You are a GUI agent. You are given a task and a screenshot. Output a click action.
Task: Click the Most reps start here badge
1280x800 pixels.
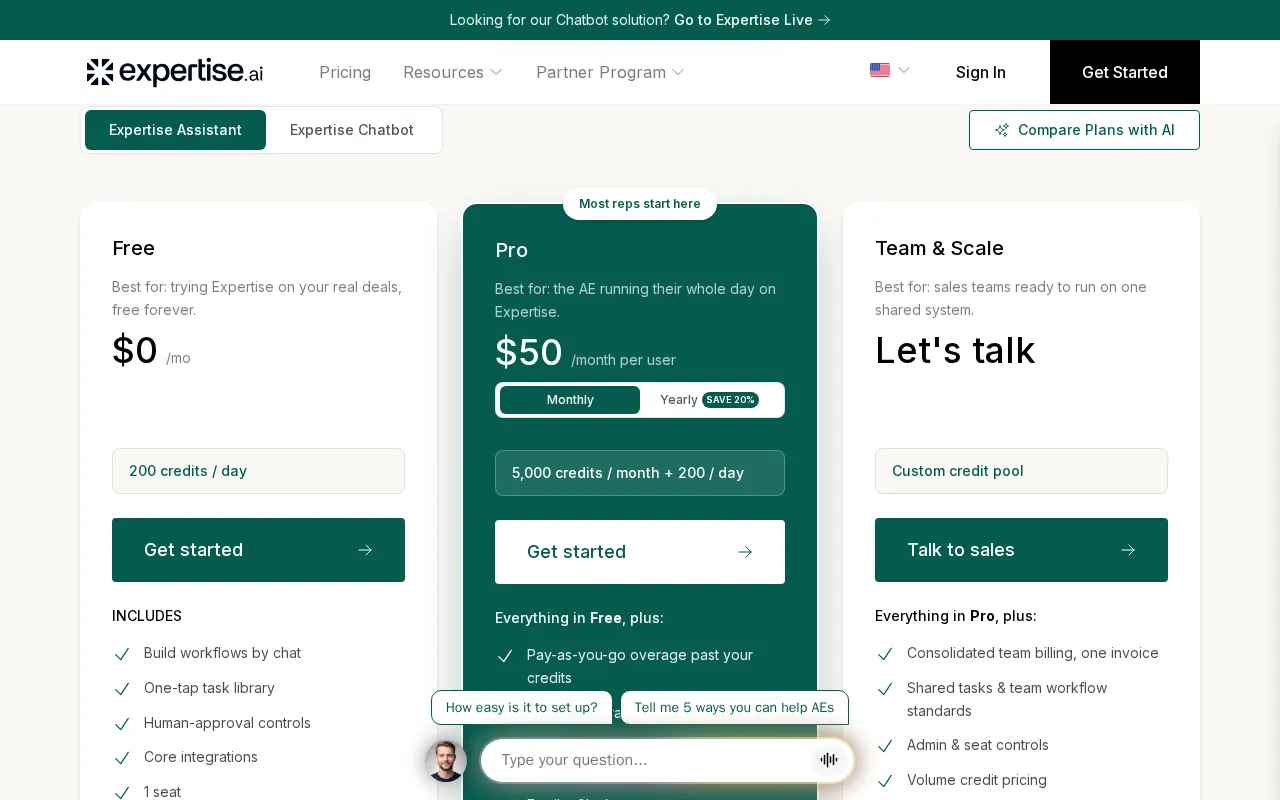(x=640, y=204)
